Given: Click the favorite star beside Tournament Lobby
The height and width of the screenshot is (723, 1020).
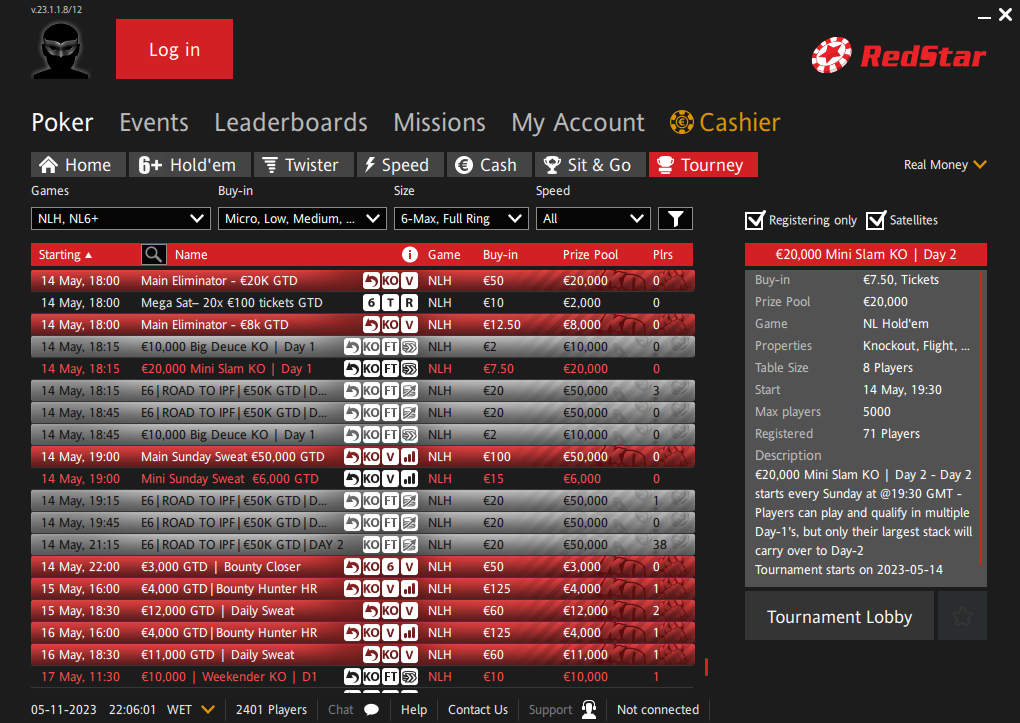Looking at the screenshot, I should (x=962, y=616).
